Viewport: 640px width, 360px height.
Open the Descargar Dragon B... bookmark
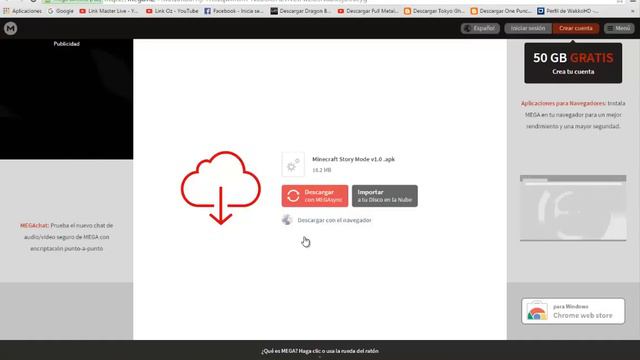point(301,11)
